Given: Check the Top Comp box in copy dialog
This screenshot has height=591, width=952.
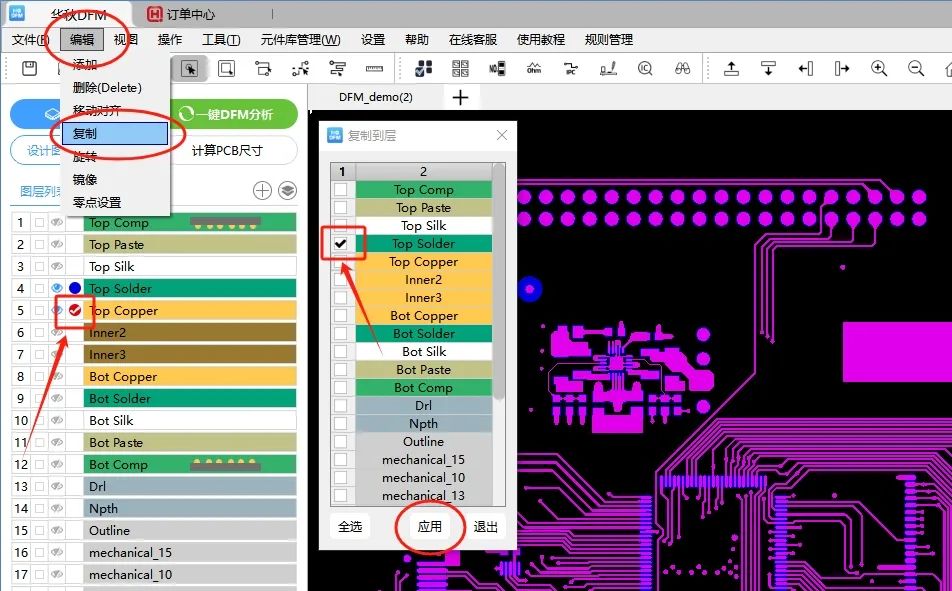Looking at the screenshot, I should click(x=341, y=190).
